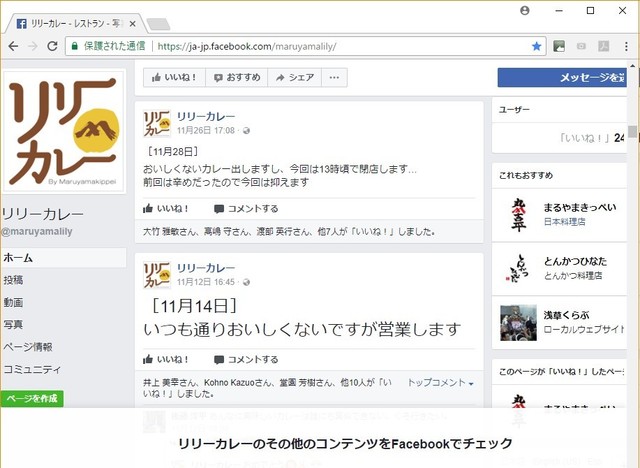This screenshot has width=640, height=468.
Task: Like the page with the いいね！ button
Action: tap(174, 77)
